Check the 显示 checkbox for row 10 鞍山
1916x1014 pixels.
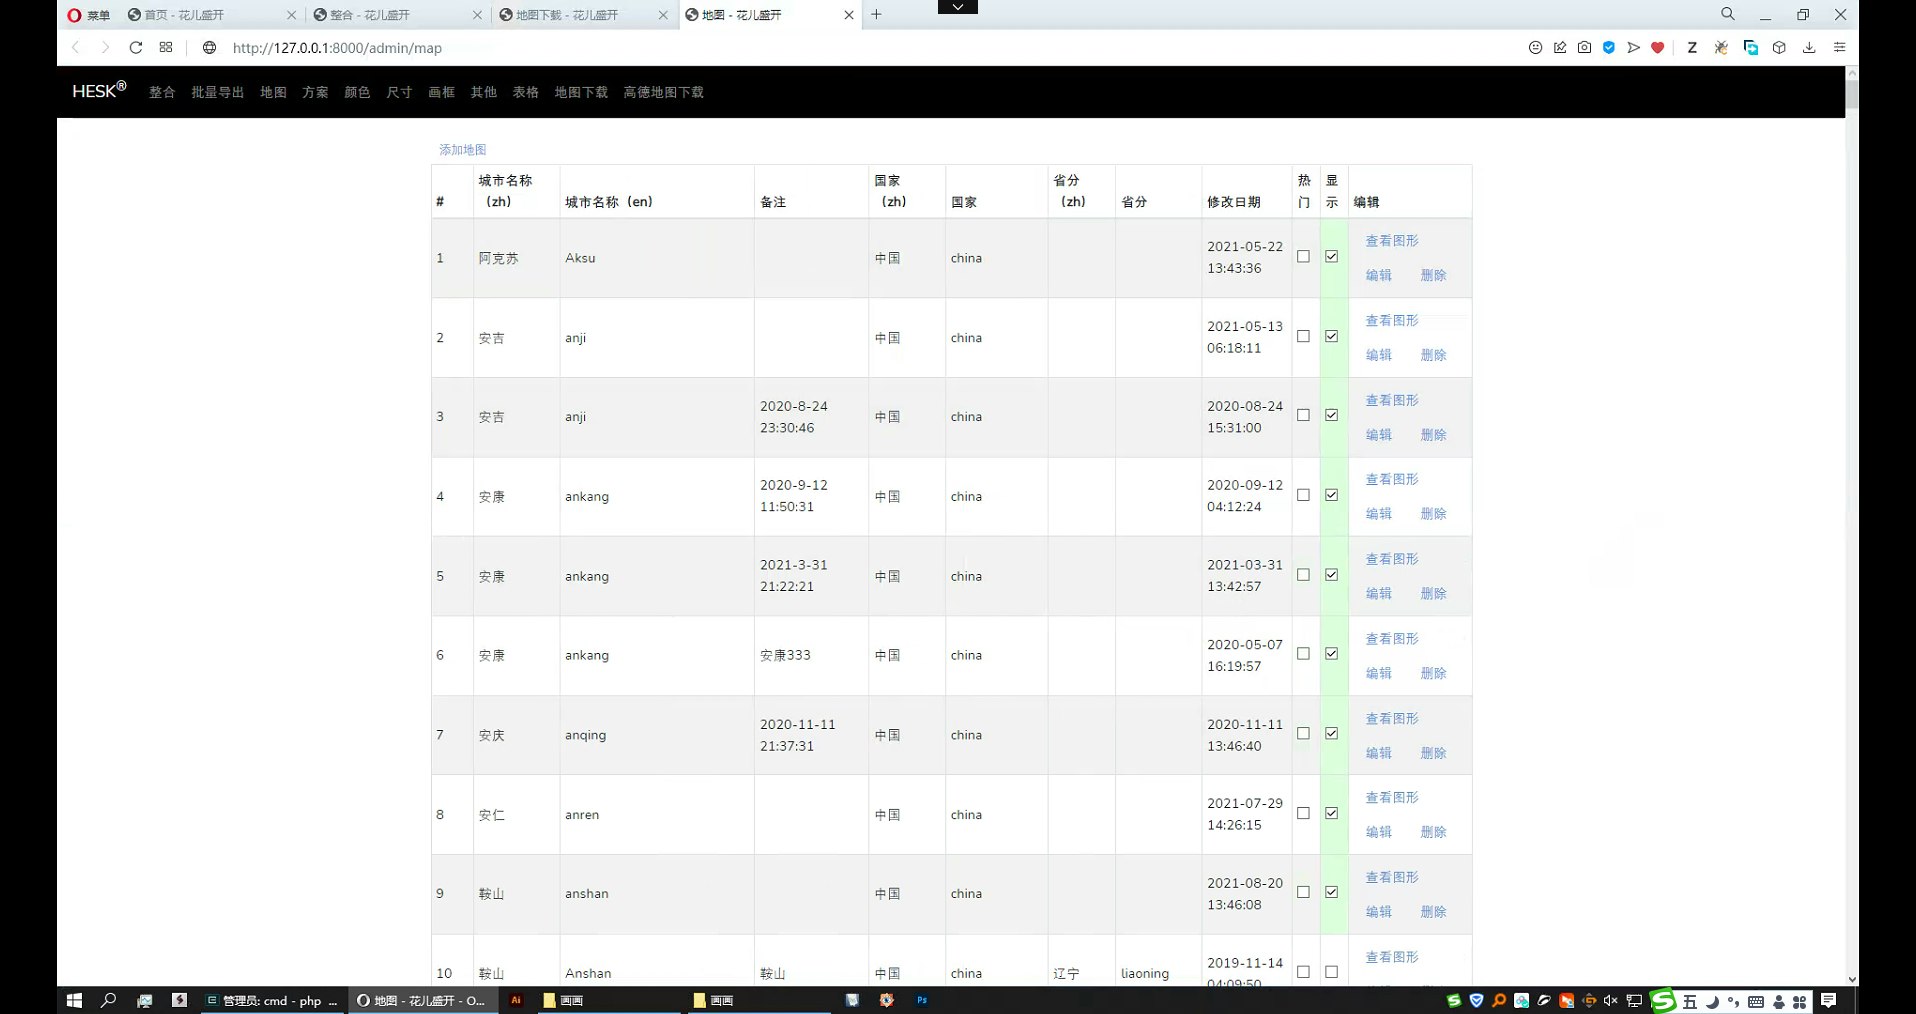tap(1331, 972)
